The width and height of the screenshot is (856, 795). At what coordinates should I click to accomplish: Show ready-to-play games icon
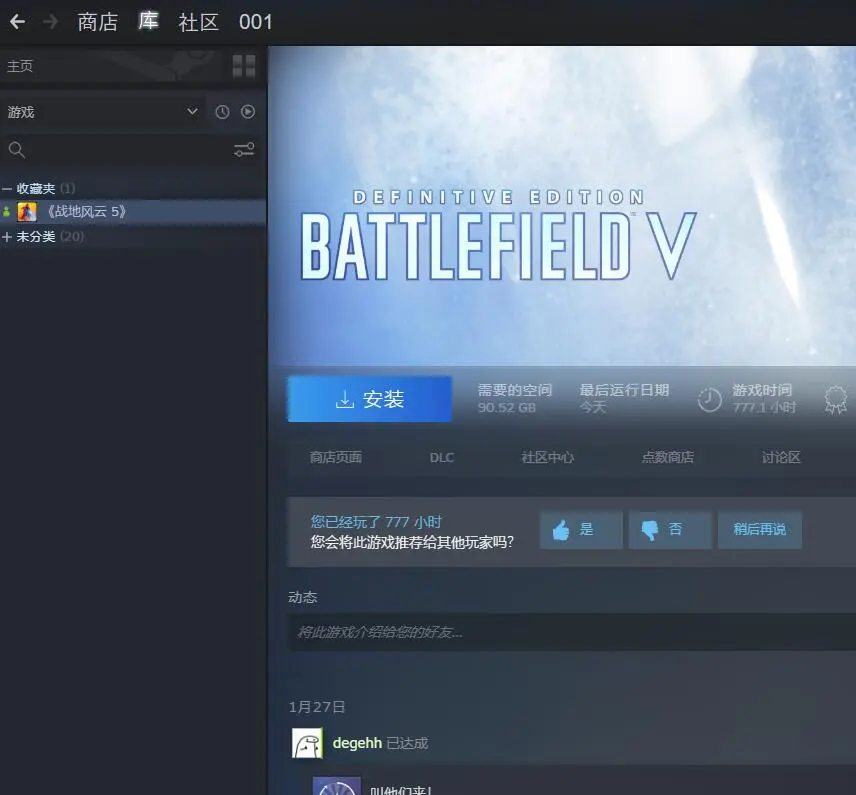[248, 112]
